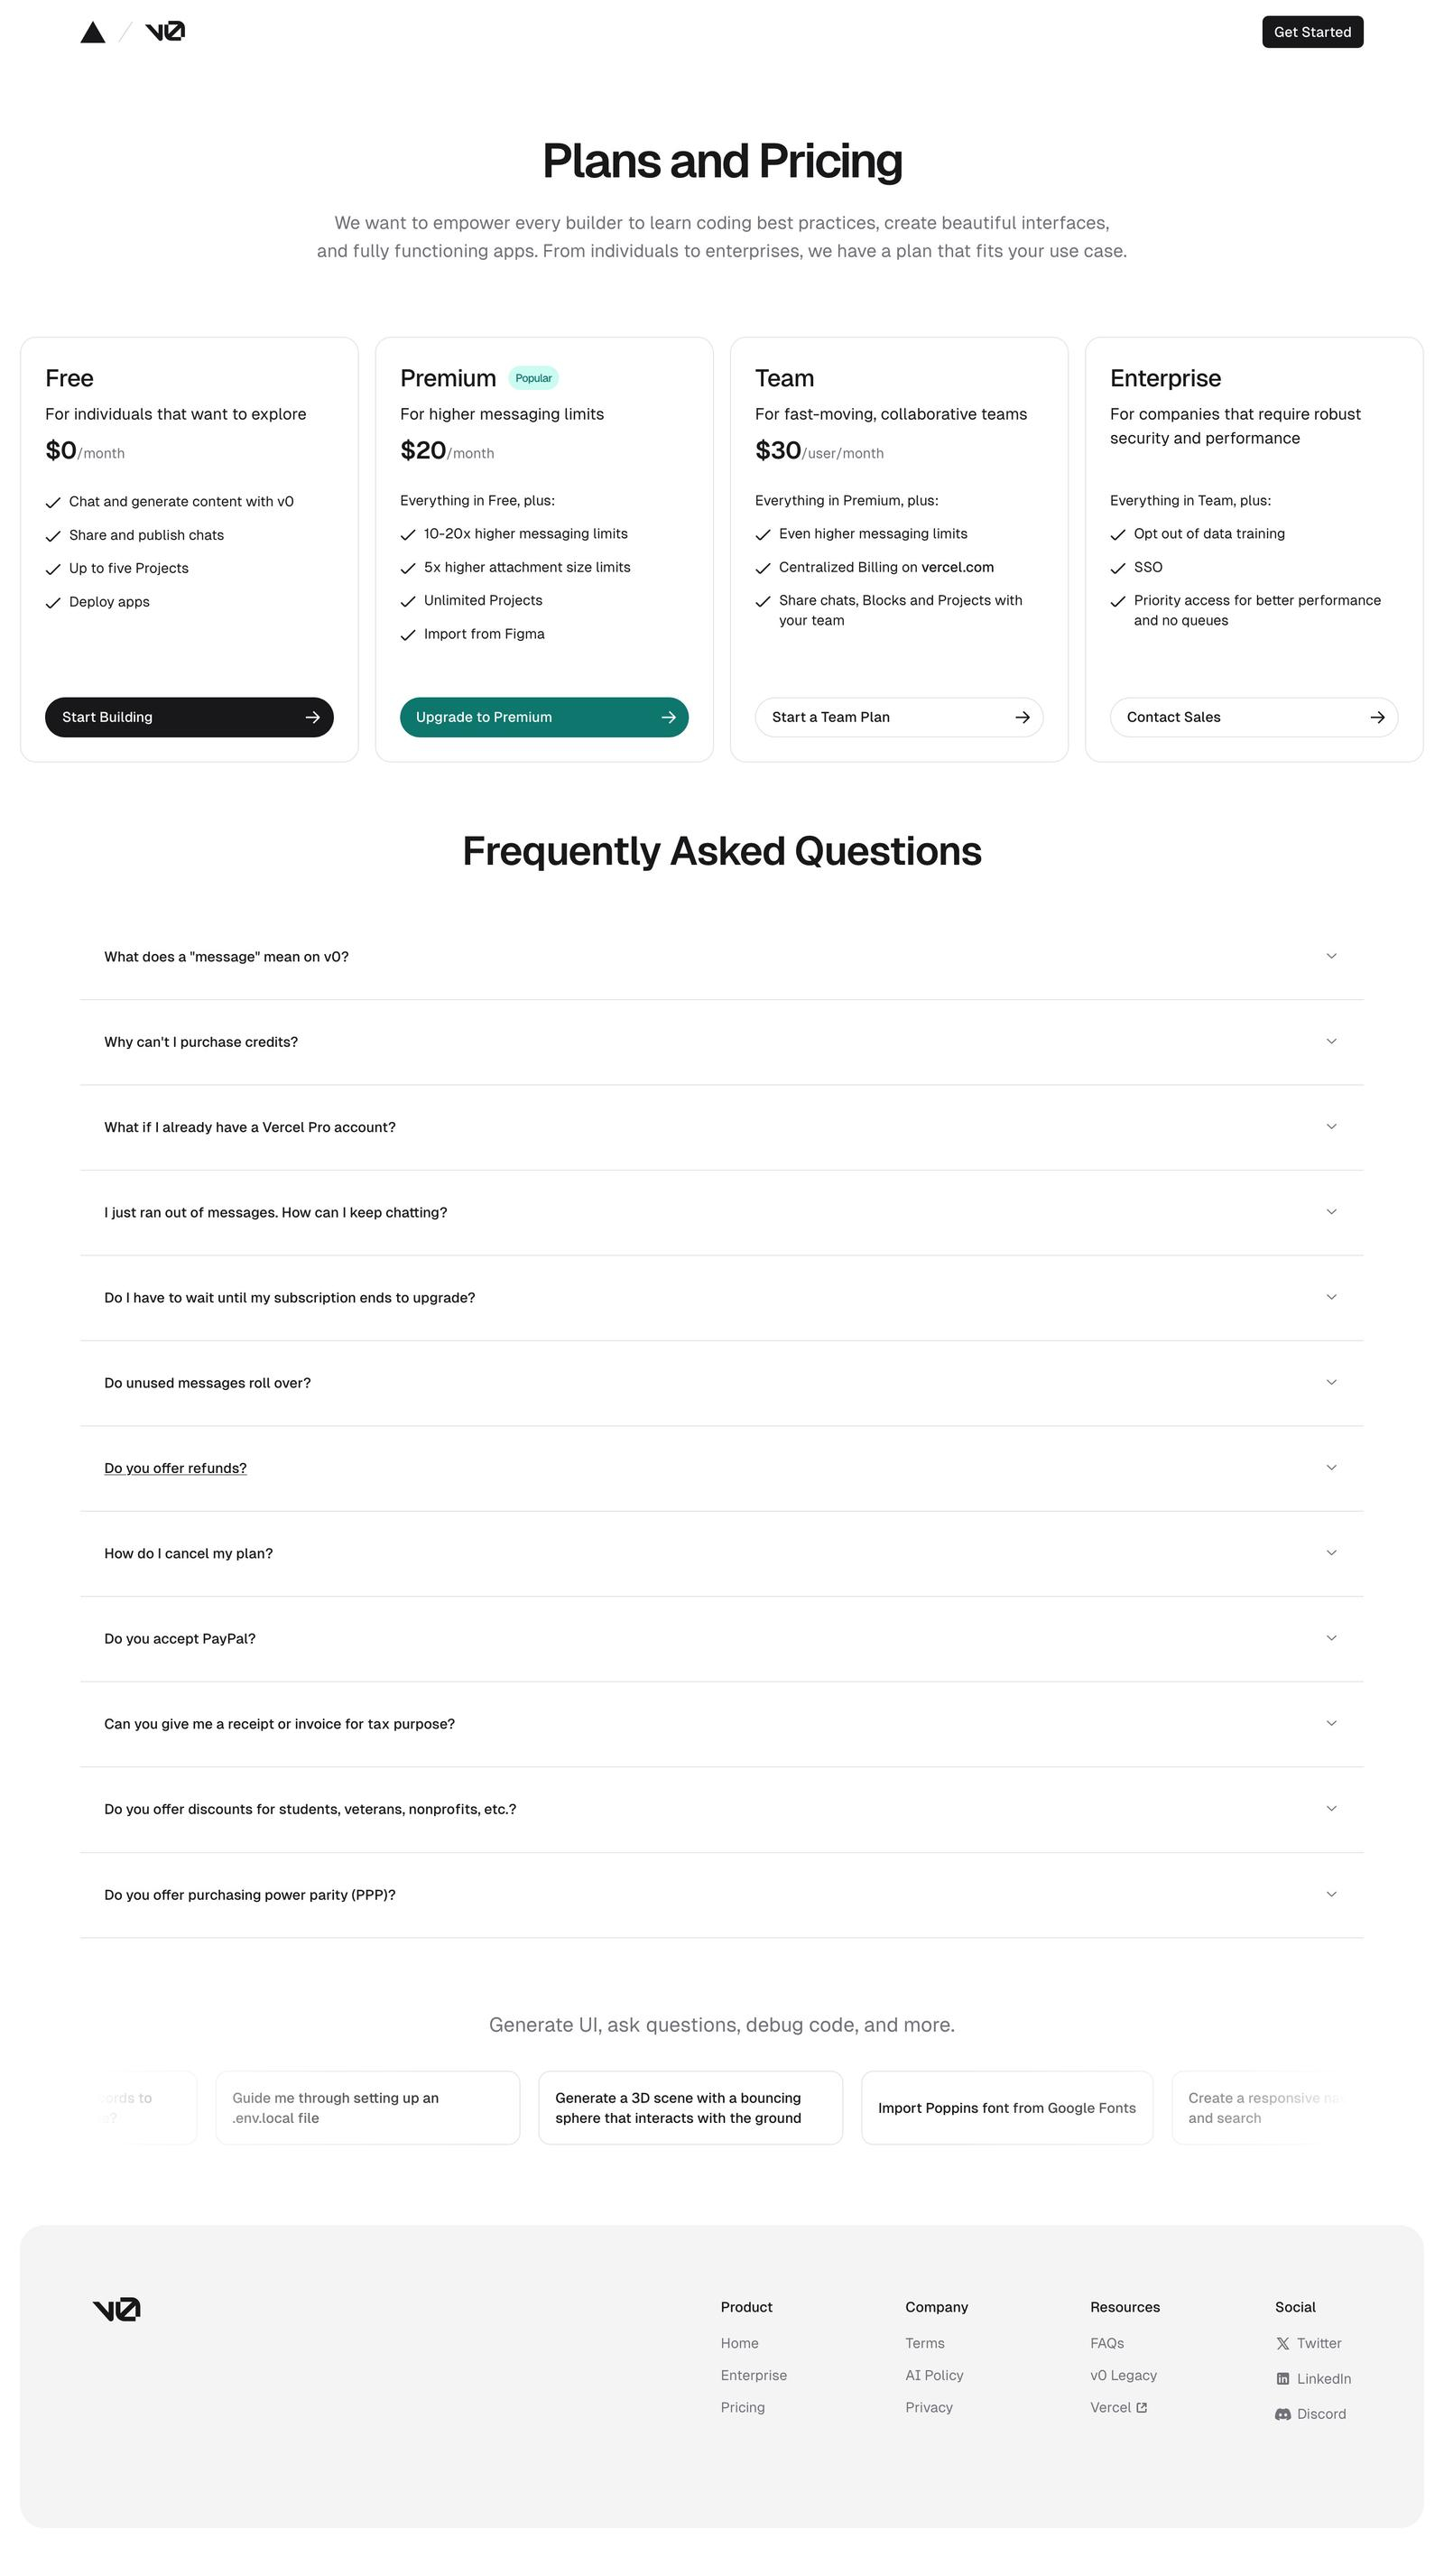The height and width of the screenshot is (2576, 1444).
Task: Toggle open 'Do you accept PayPal?' chevron
Action: point(1331,1638)
